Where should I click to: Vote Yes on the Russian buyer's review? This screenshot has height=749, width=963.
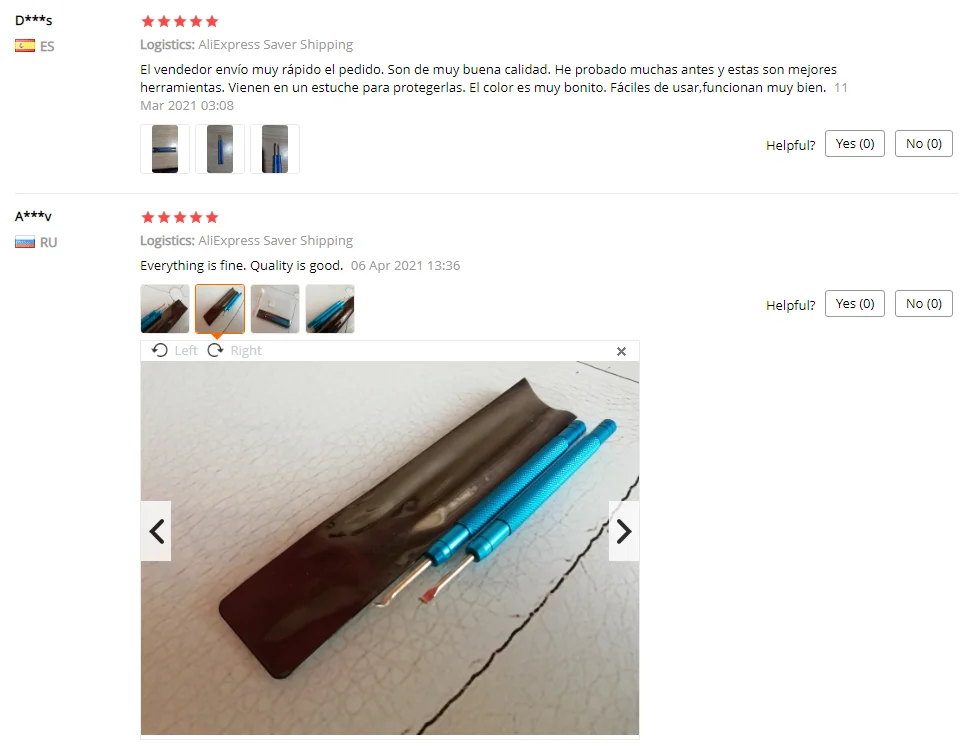coord(855,303)
